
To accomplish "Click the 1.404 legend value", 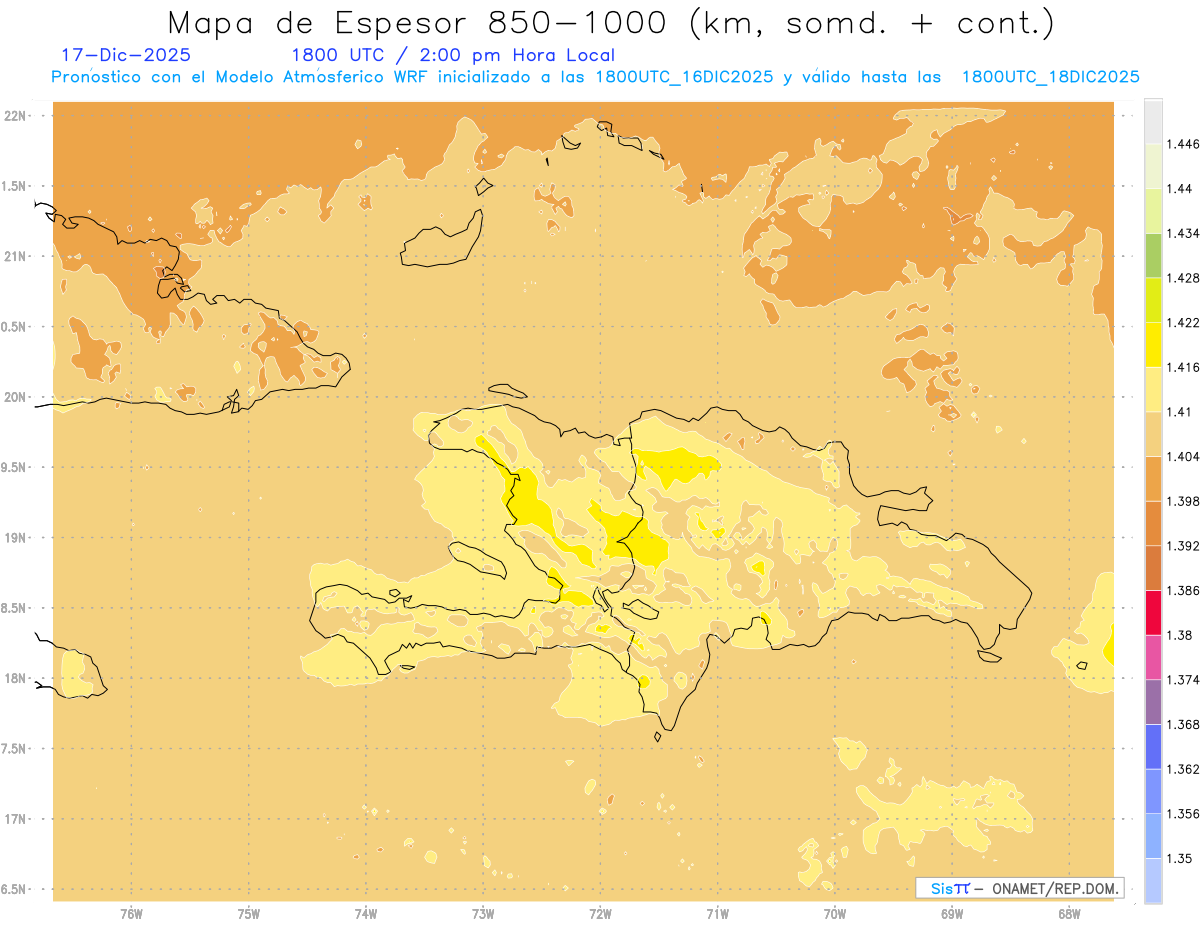I will coord(1183,457).
